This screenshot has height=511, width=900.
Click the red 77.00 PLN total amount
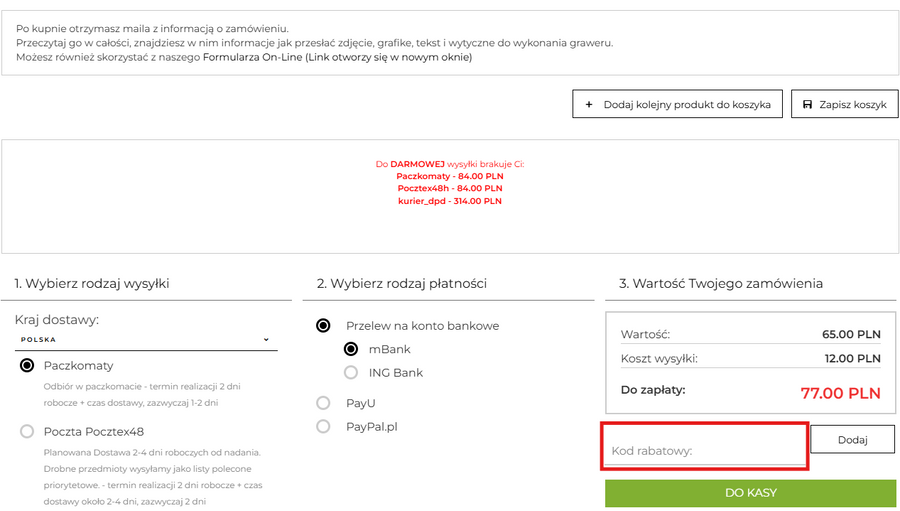click(840, 393)
